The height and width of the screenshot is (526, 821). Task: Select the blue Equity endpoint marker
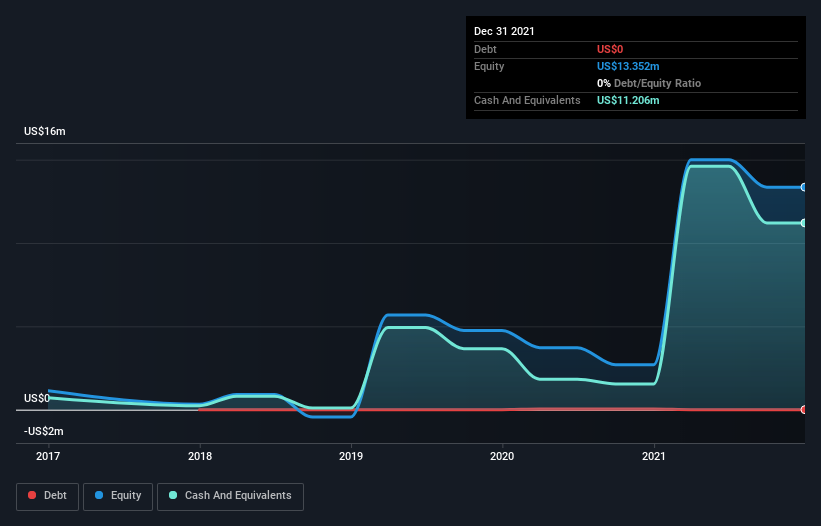click(804, 187)
